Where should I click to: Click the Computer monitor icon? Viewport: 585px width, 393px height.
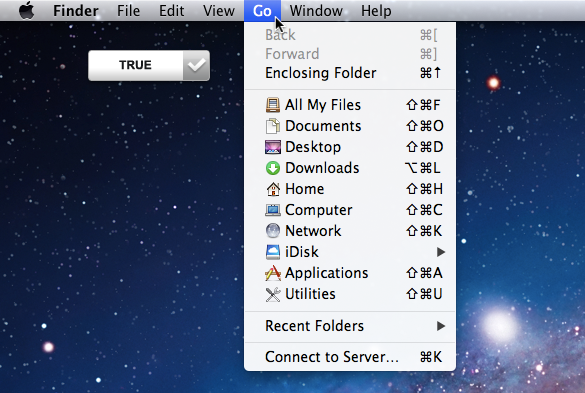point(273,210)
